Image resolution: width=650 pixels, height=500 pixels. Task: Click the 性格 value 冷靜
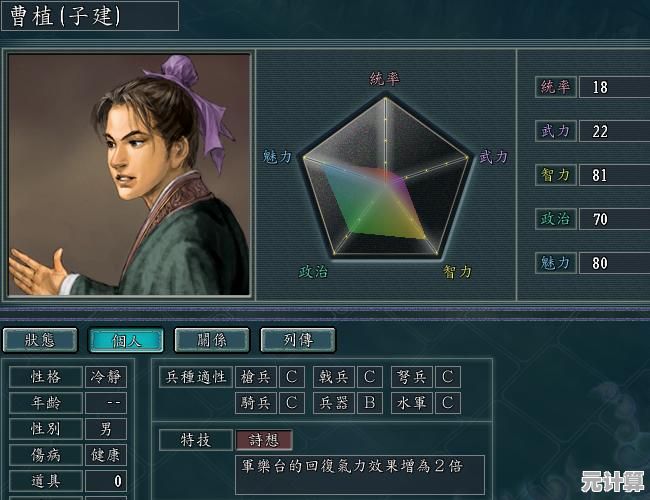tap(106, 377)
